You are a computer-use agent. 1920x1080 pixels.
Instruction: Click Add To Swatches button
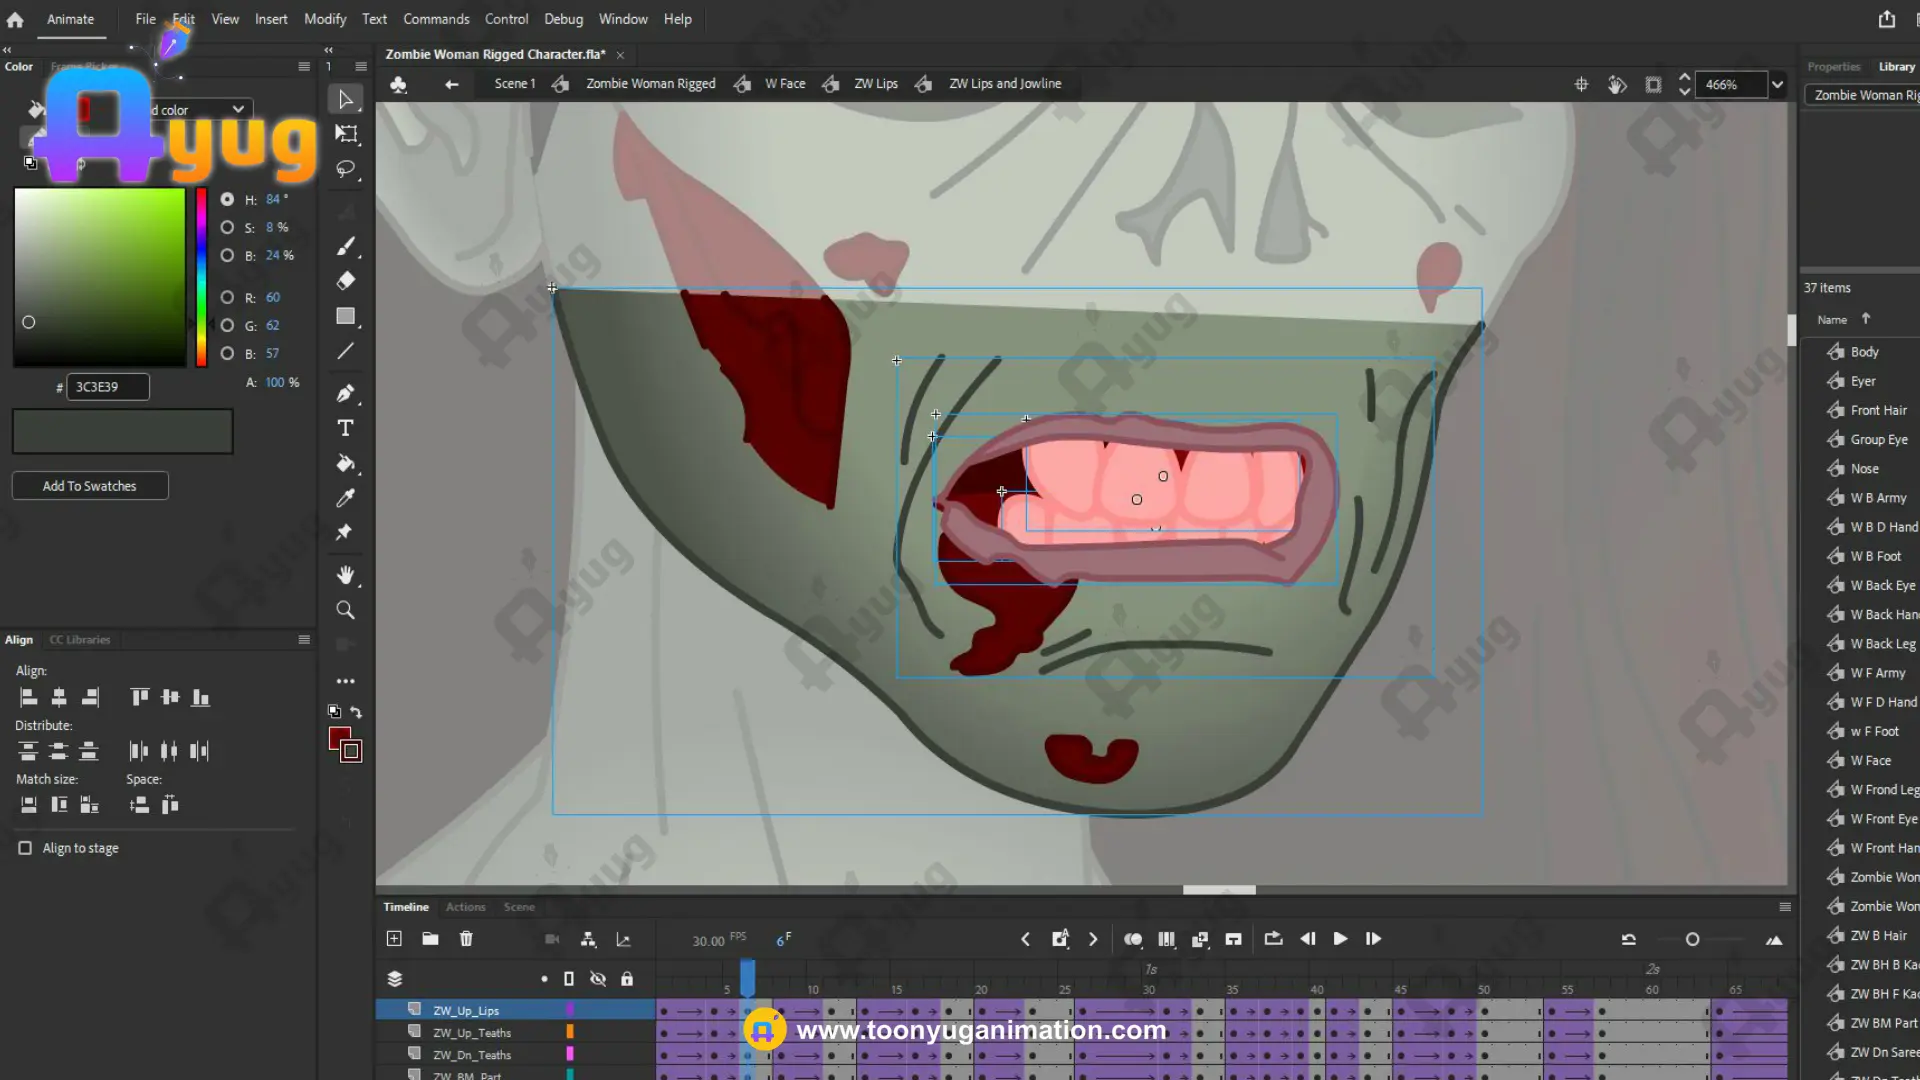point(90,486)
